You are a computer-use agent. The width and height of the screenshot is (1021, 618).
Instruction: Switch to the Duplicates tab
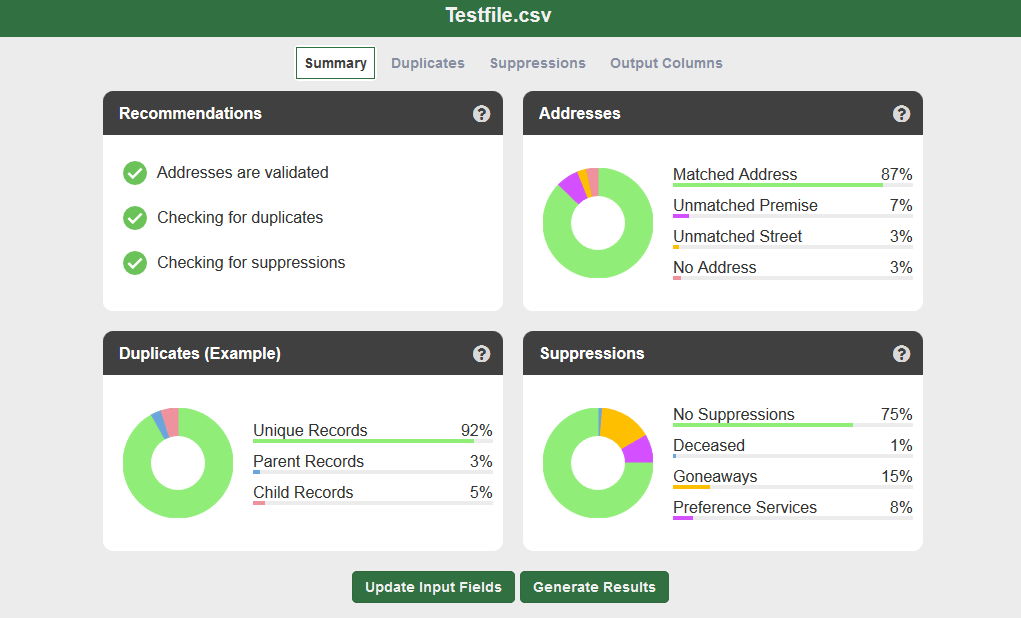click(428, 63)
